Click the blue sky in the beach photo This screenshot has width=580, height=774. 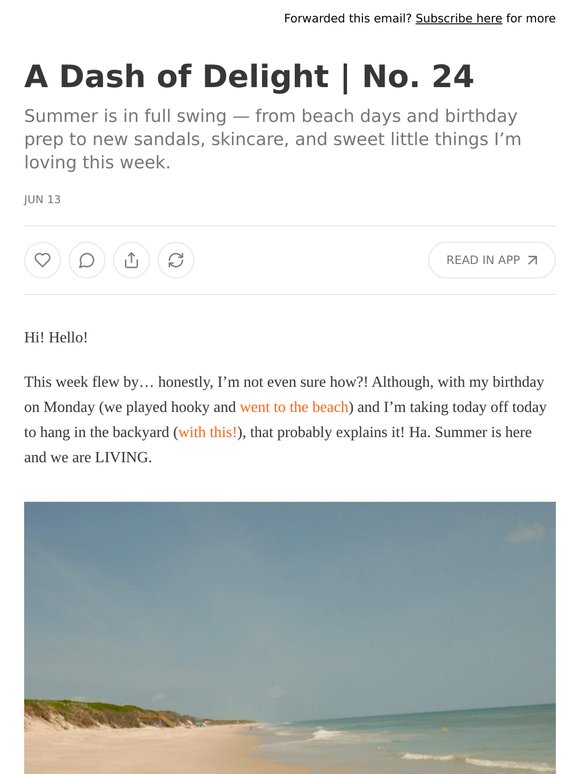(x=290, y=592)
